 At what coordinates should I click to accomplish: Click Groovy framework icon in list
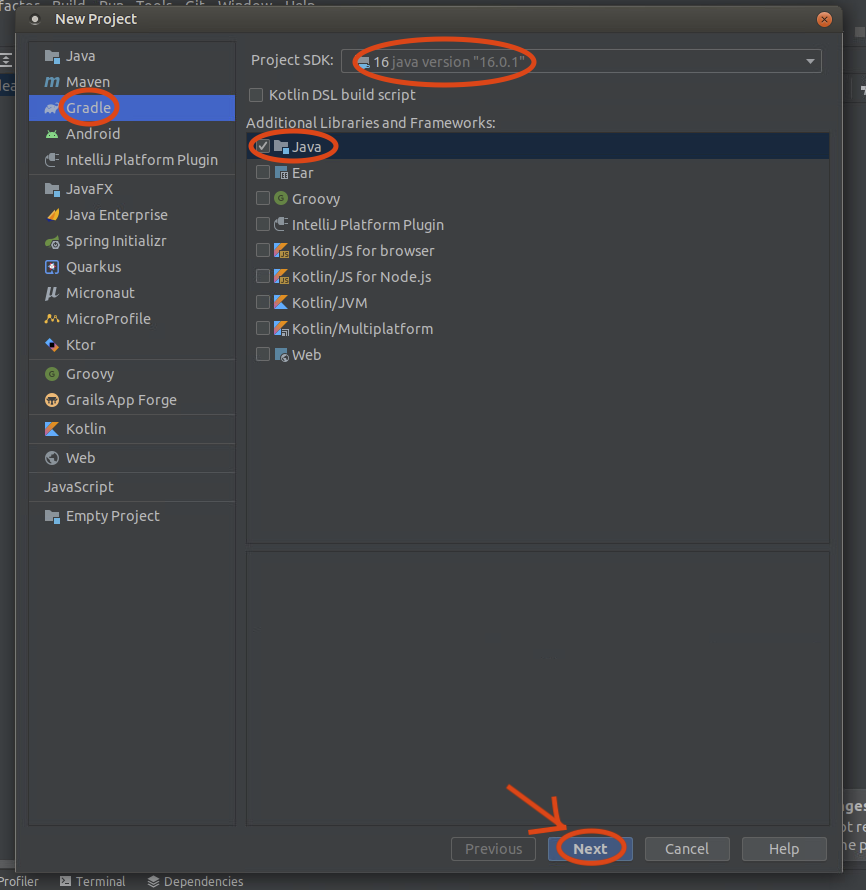point(281,199)
